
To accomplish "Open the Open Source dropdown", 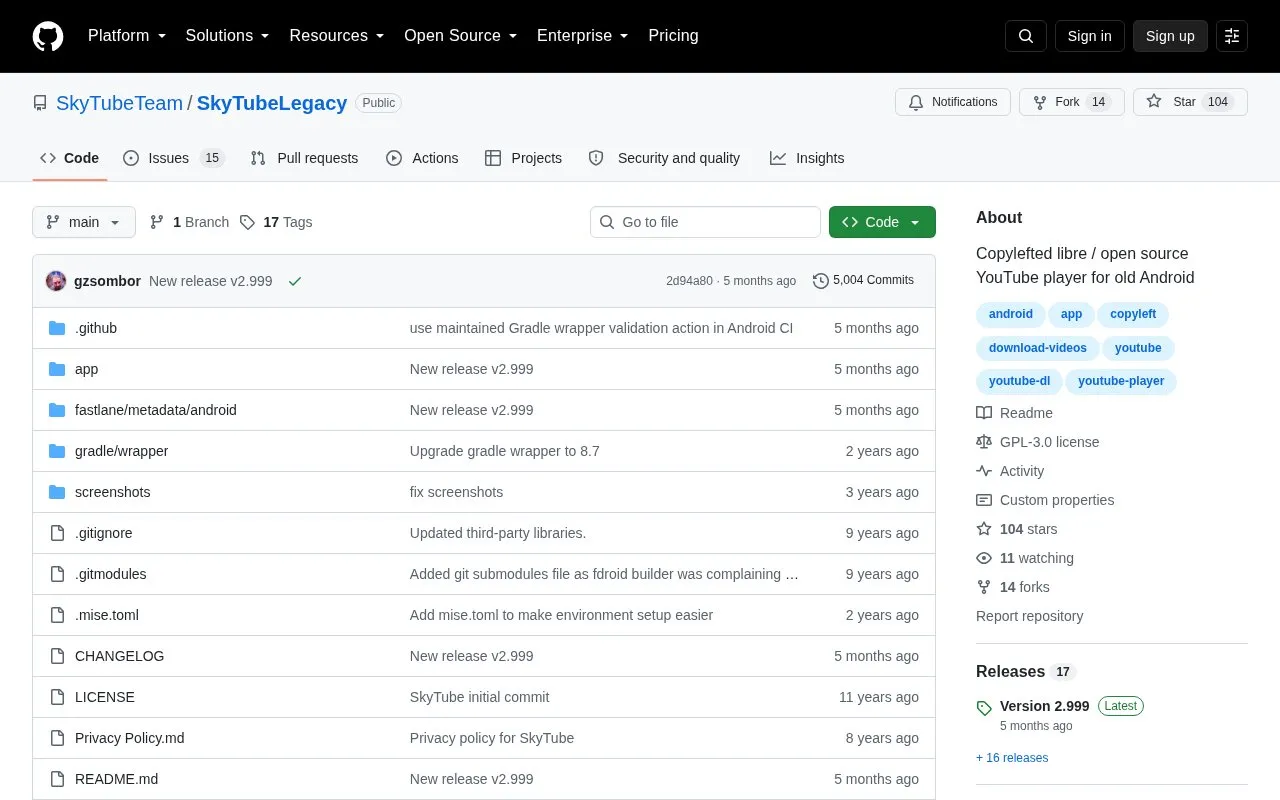I will [460, 36].
